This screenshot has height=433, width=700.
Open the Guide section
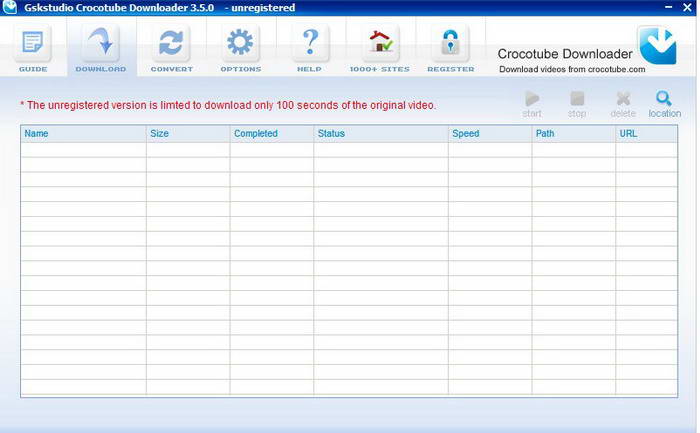point(33,48)
